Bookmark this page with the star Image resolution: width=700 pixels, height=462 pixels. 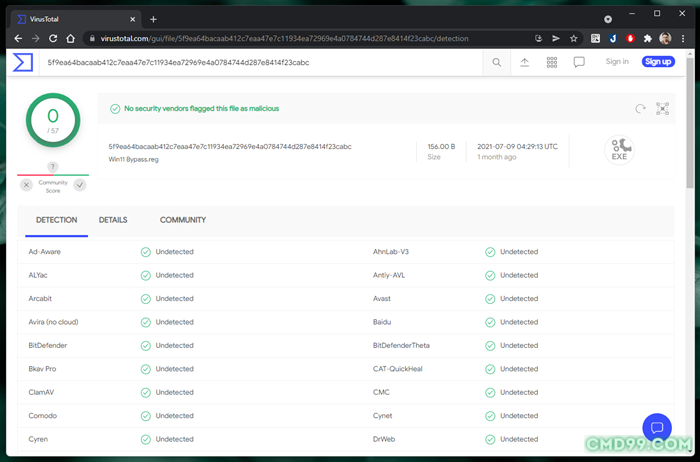(x=574, y=38)
